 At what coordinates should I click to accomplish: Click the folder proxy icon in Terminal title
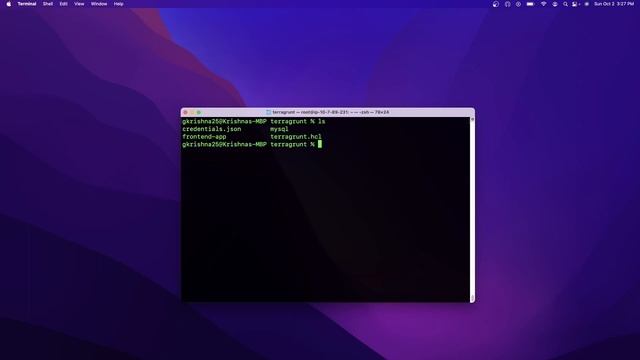tap(269, 112)
